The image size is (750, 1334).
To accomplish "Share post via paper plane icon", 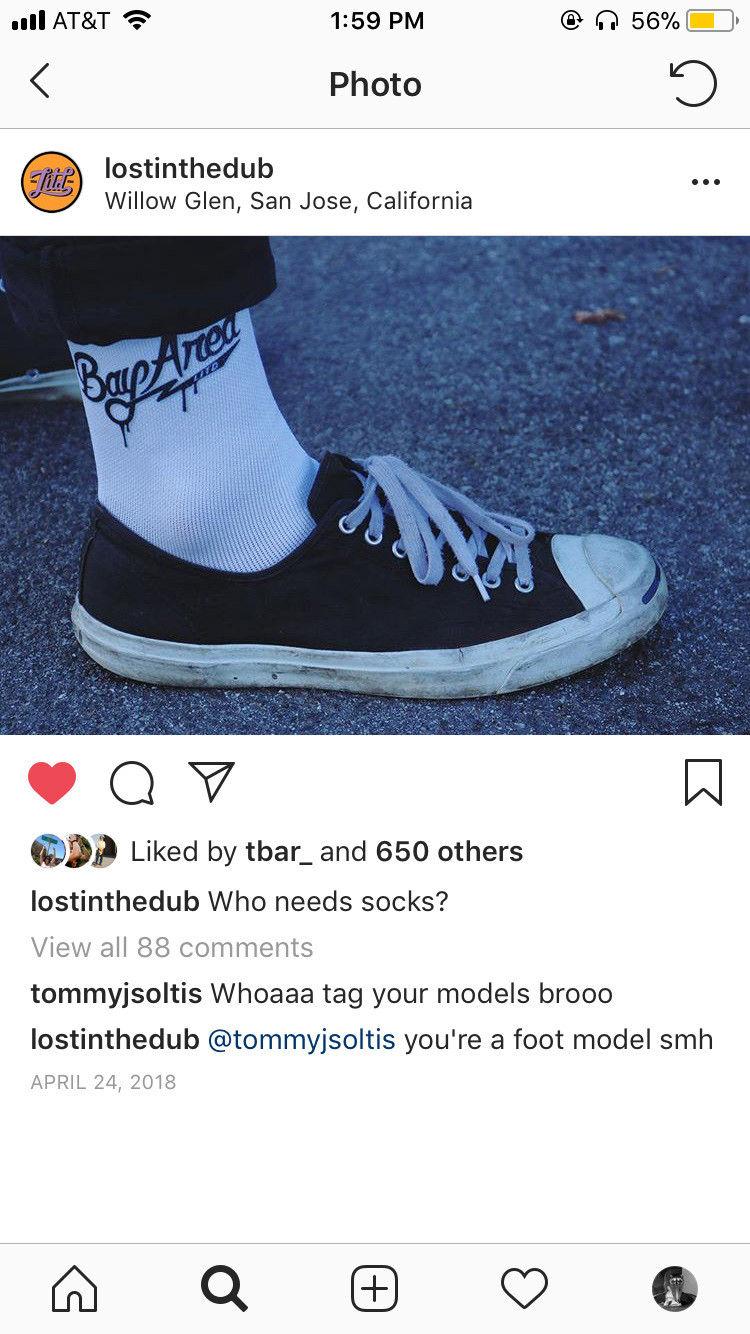I will [211, 782].
